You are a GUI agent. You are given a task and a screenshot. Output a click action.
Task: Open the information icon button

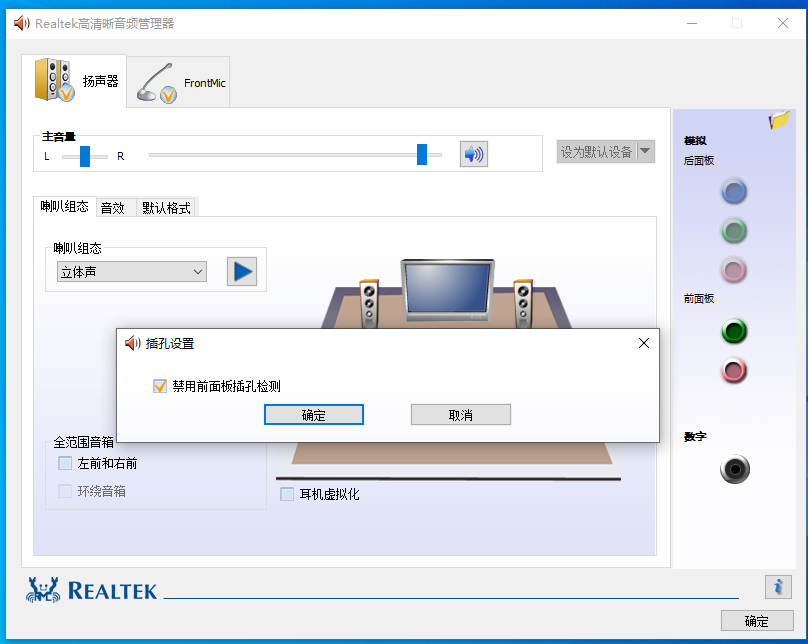click(778, 587)
